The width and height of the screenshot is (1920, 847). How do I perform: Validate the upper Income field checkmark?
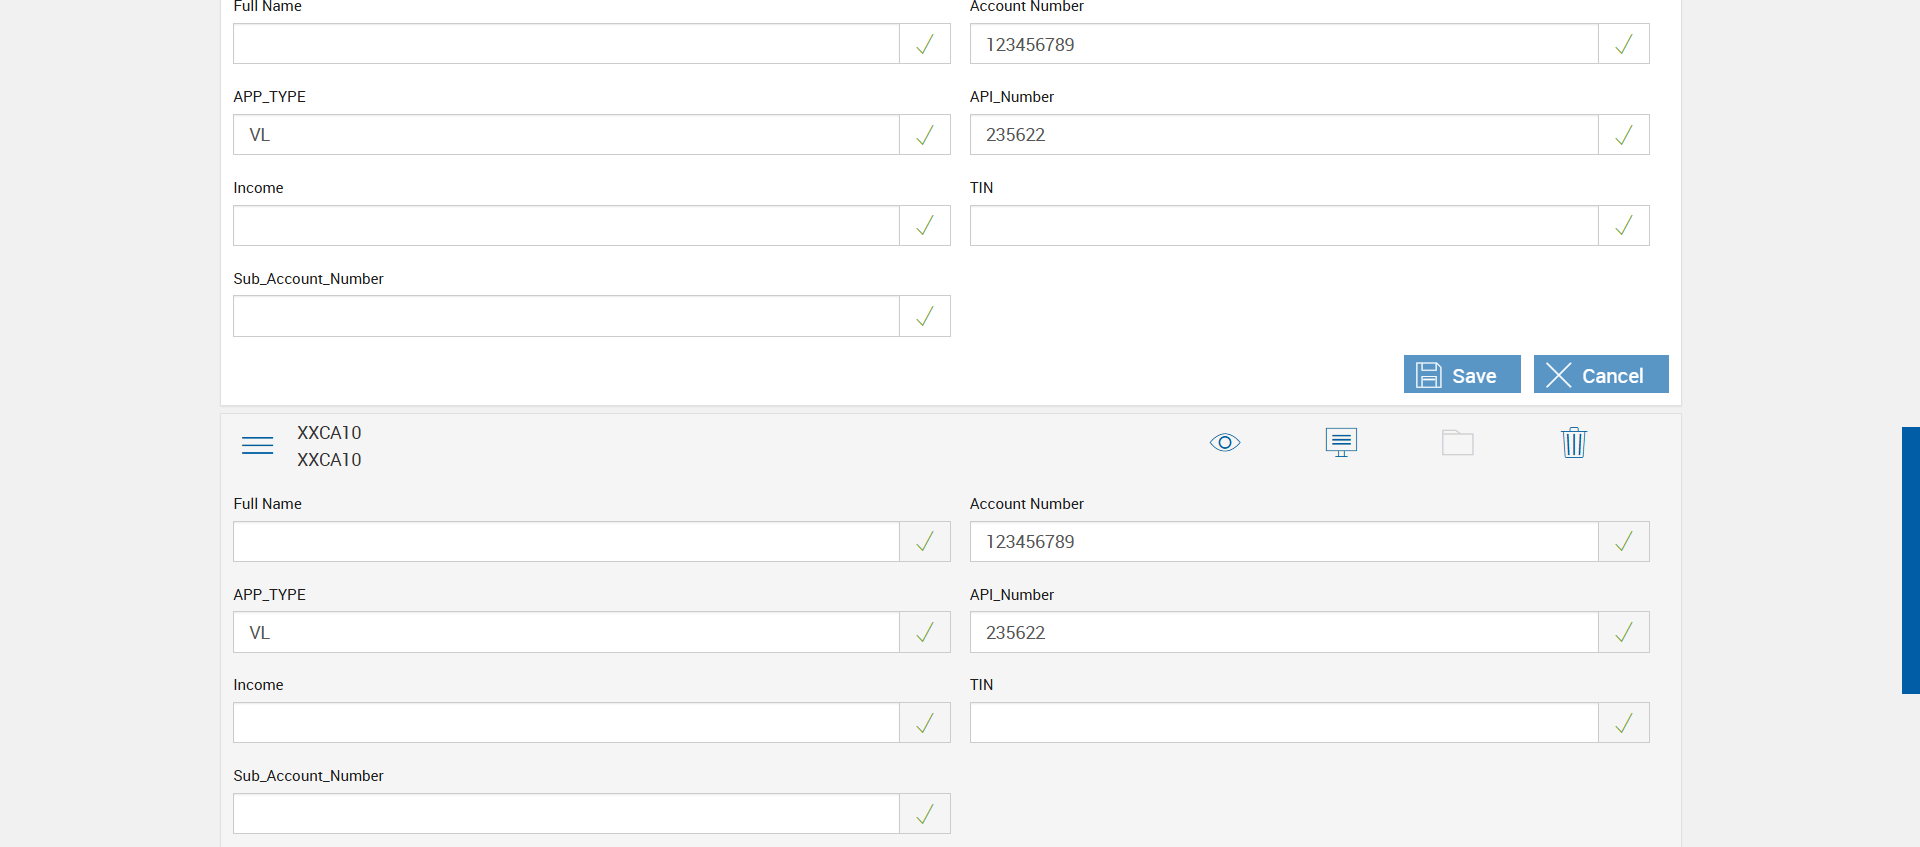pos(924,226)
